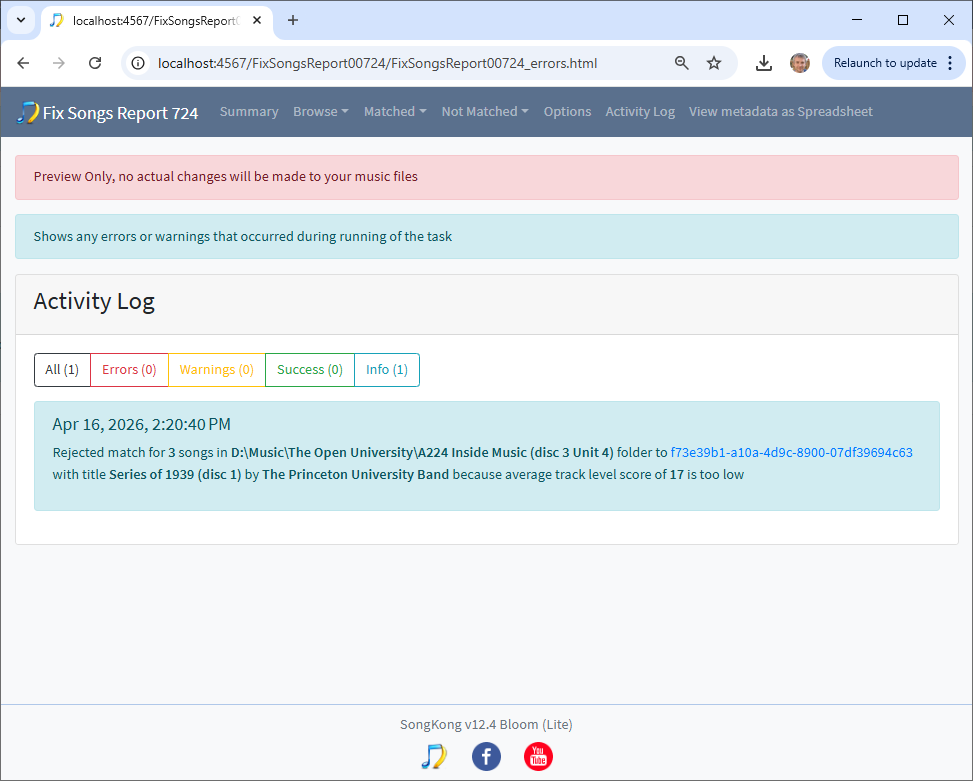Open the Facebook icon link in footer
Image resolution: width=973 pixels, height=781 pixels.
coord(486,756)
